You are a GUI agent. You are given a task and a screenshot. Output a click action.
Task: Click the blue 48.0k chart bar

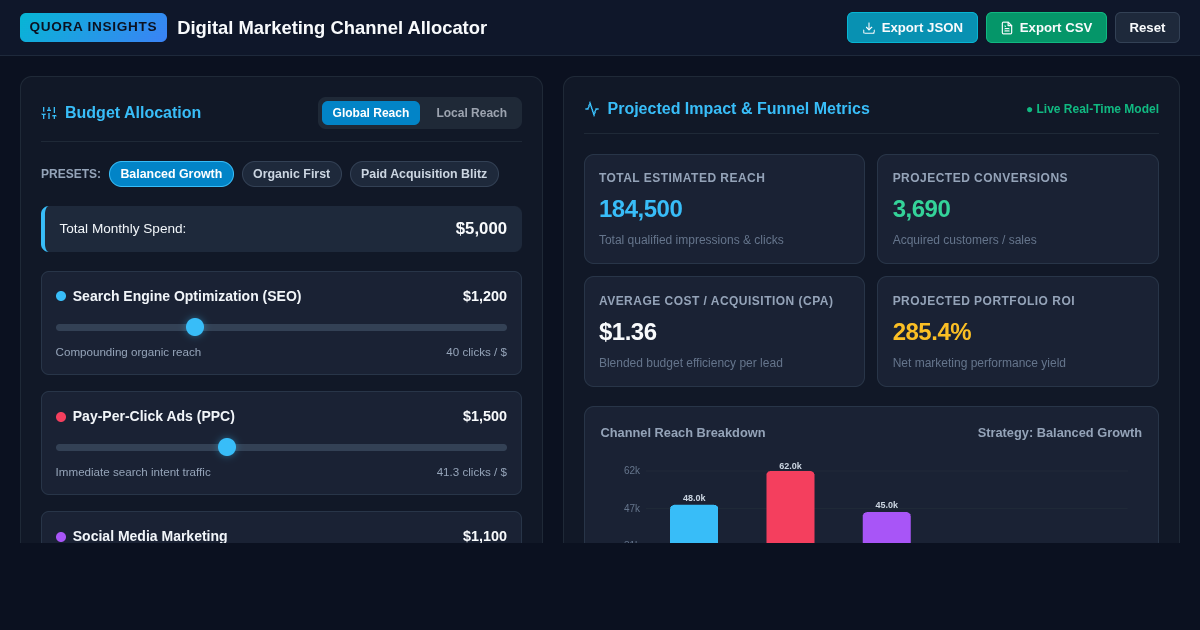tap(694, 524)
